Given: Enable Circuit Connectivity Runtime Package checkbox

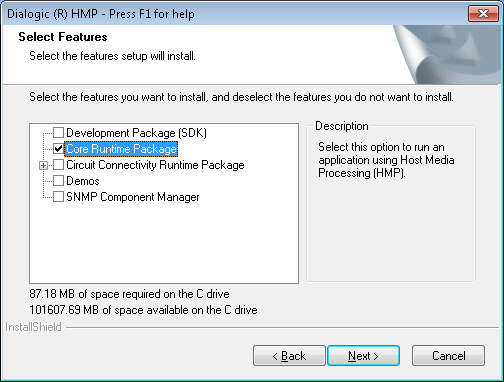Looking at the screenshot, I should point(58,165).
